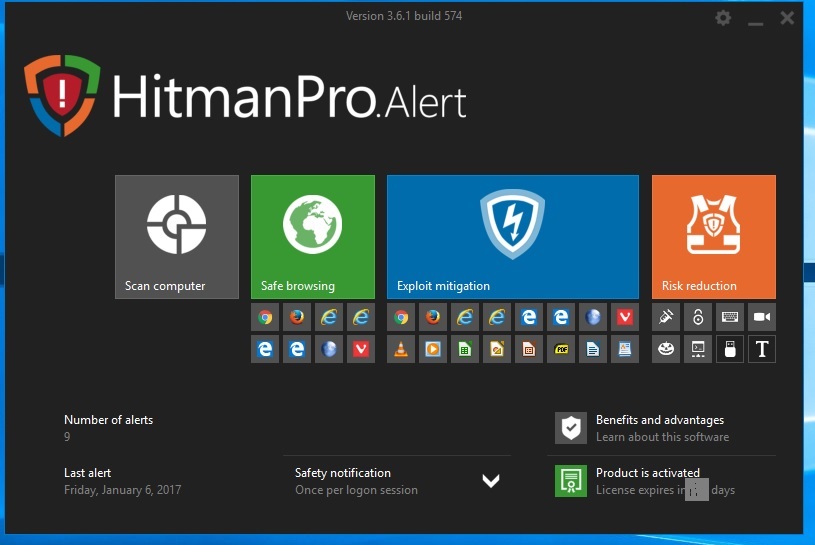Click globe browser icon under Safe browsing
Viewport: 815px width, 545px height.
(x=329, y=349)
